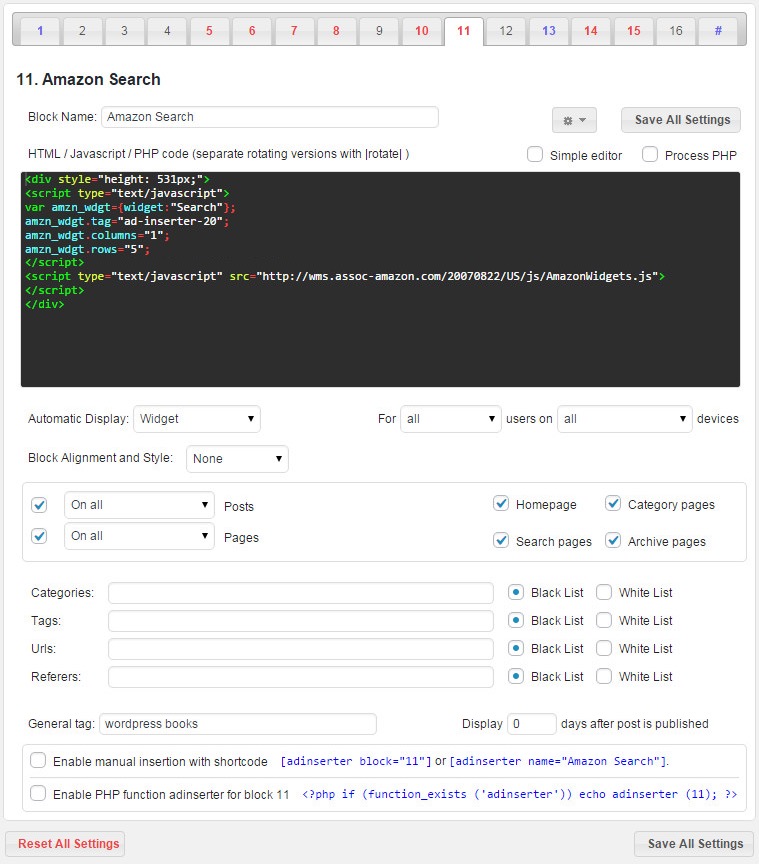This screenshot has height=864, width=759.
Task: Switch to block tab 13
Action: [x=549, y=31]
